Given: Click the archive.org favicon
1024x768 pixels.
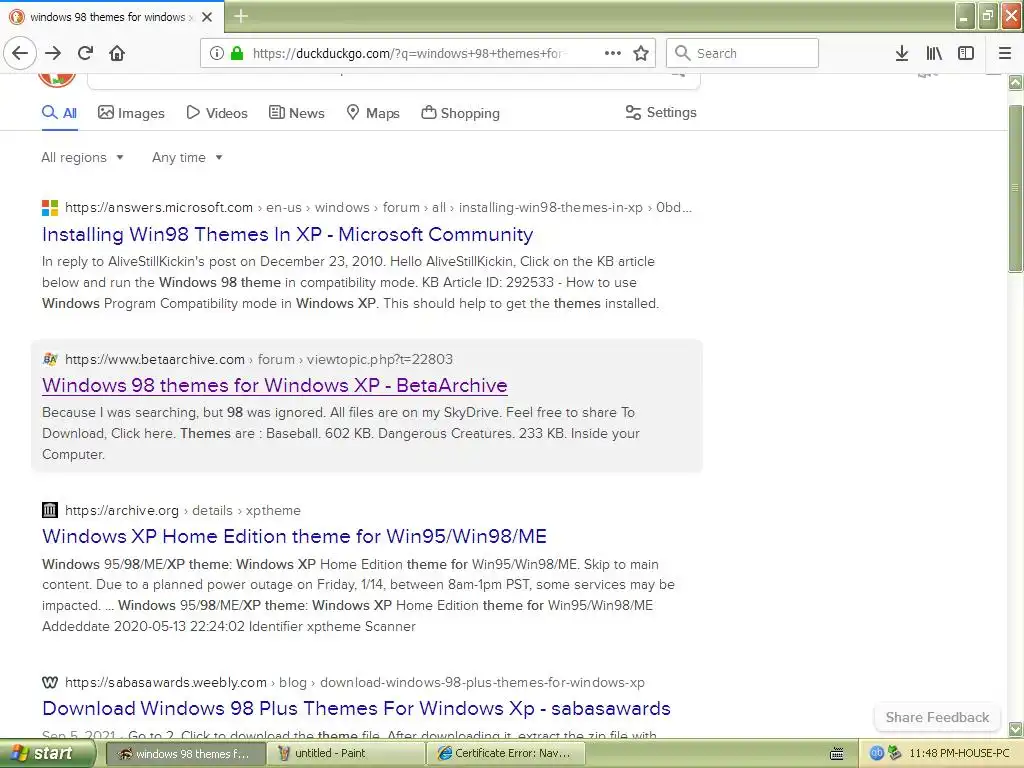Looking at the screenshot, I should point(50,510).
